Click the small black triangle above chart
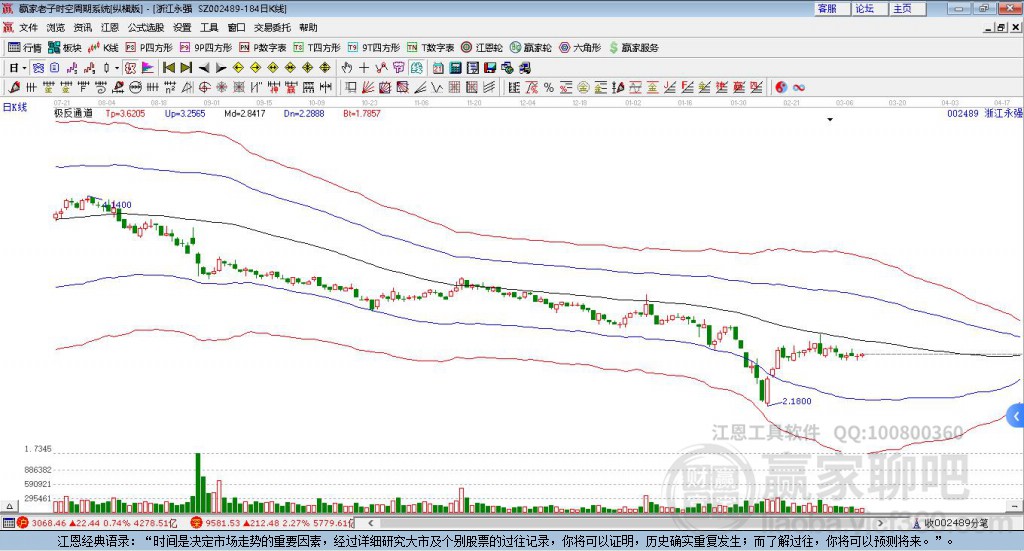Image resolution: width=1024 pixels, height=551 pixels. click(x=830, y=119)
